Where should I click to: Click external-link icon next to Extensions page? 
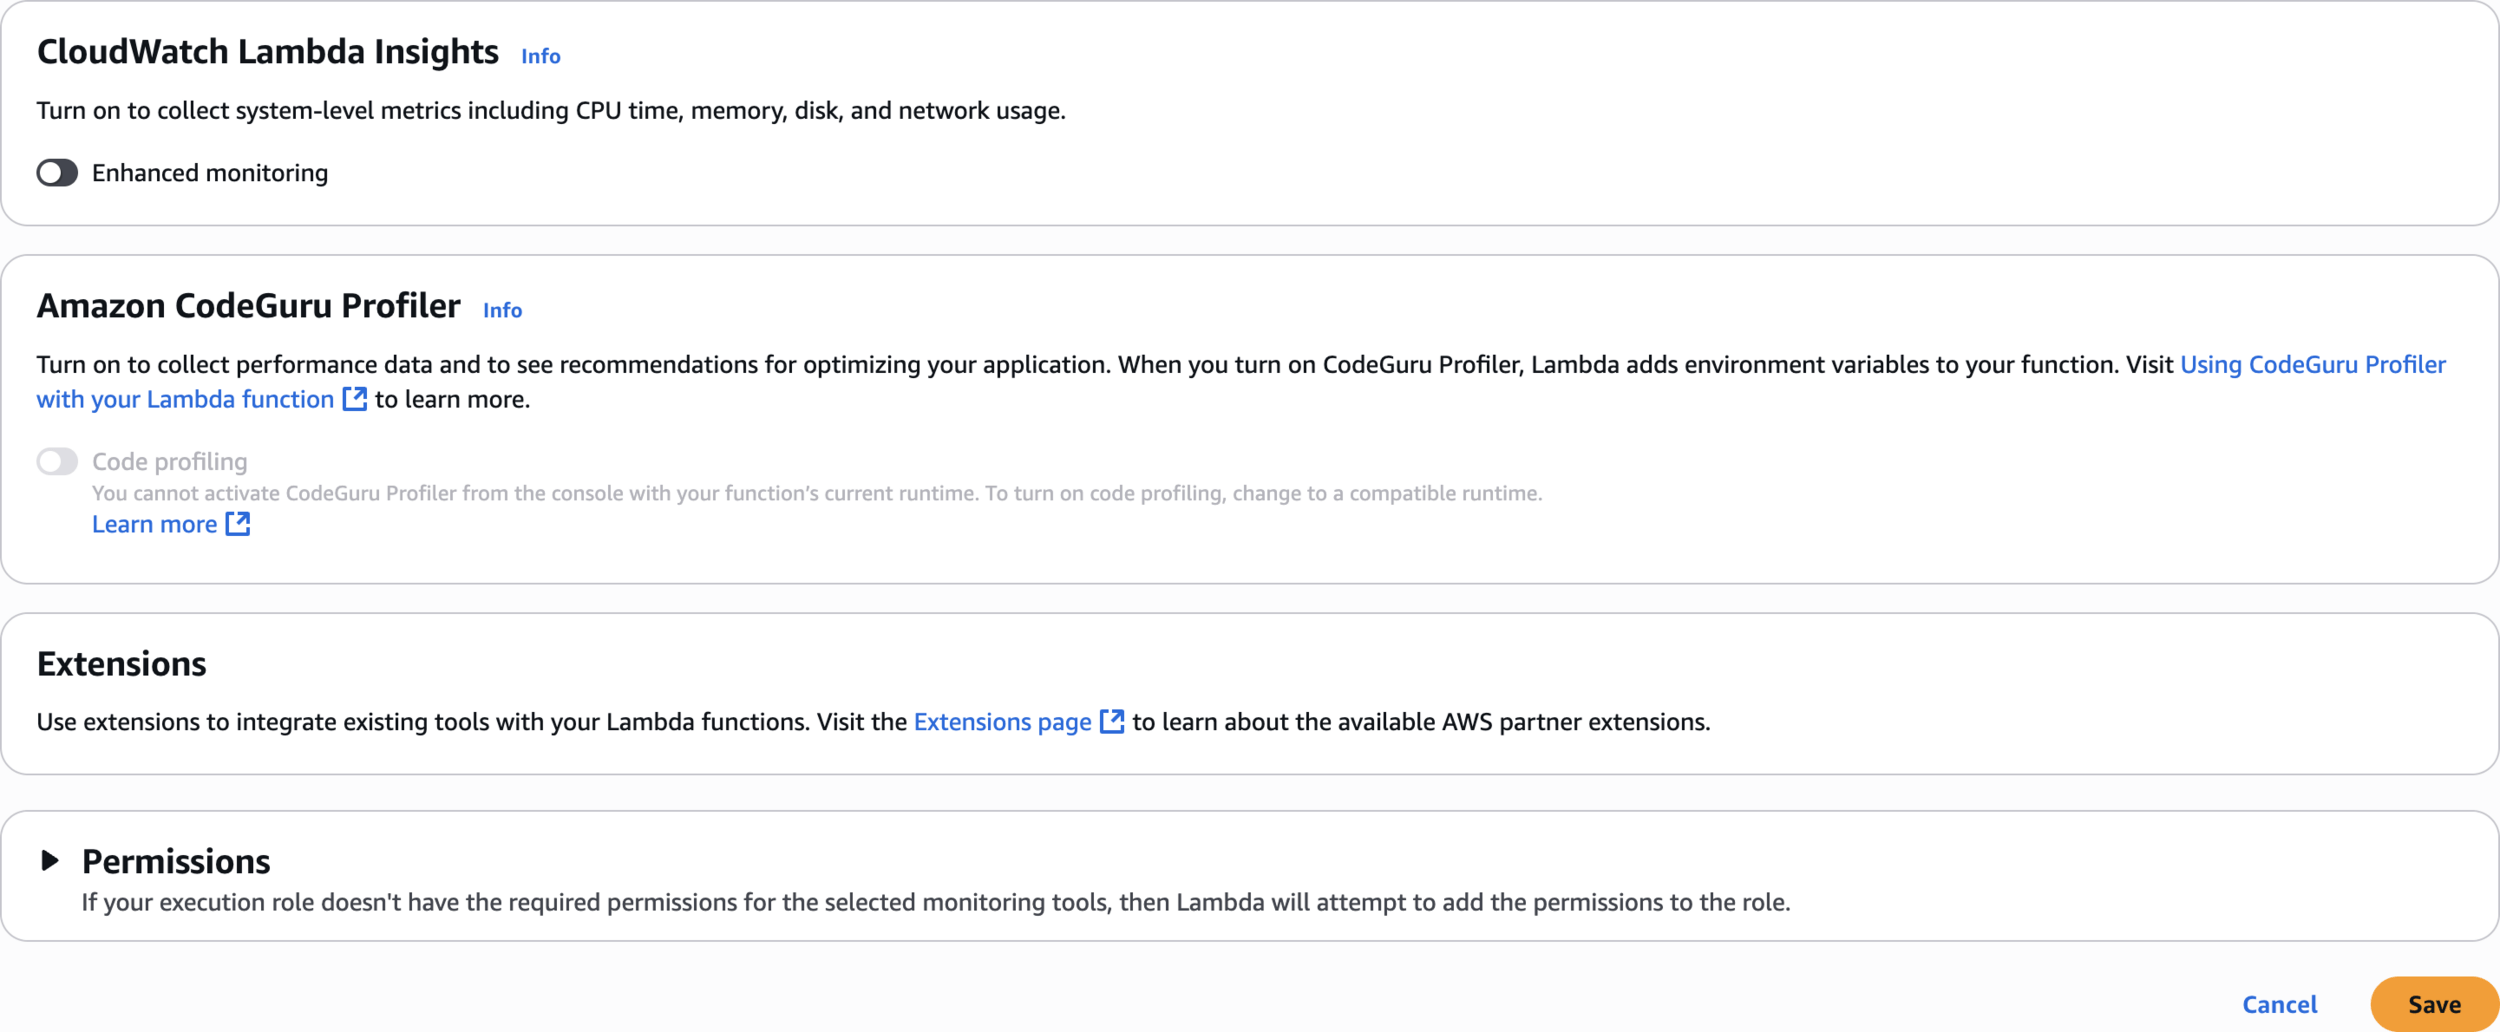(1112, 721)
